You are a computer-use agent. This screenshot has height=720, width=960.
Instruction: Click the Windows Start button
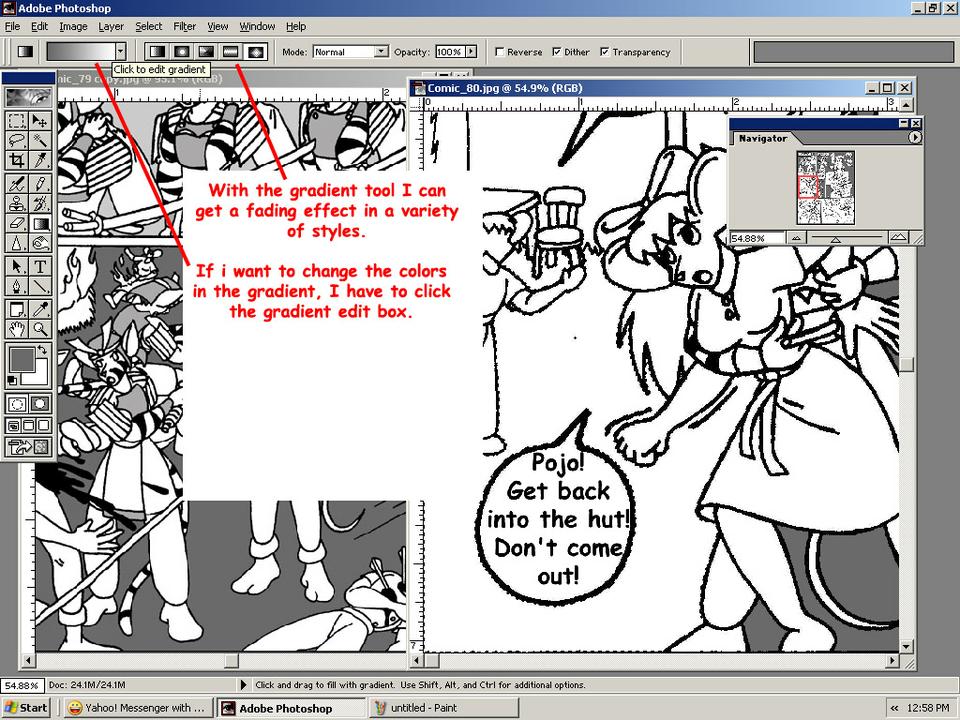tap(26, 708)
